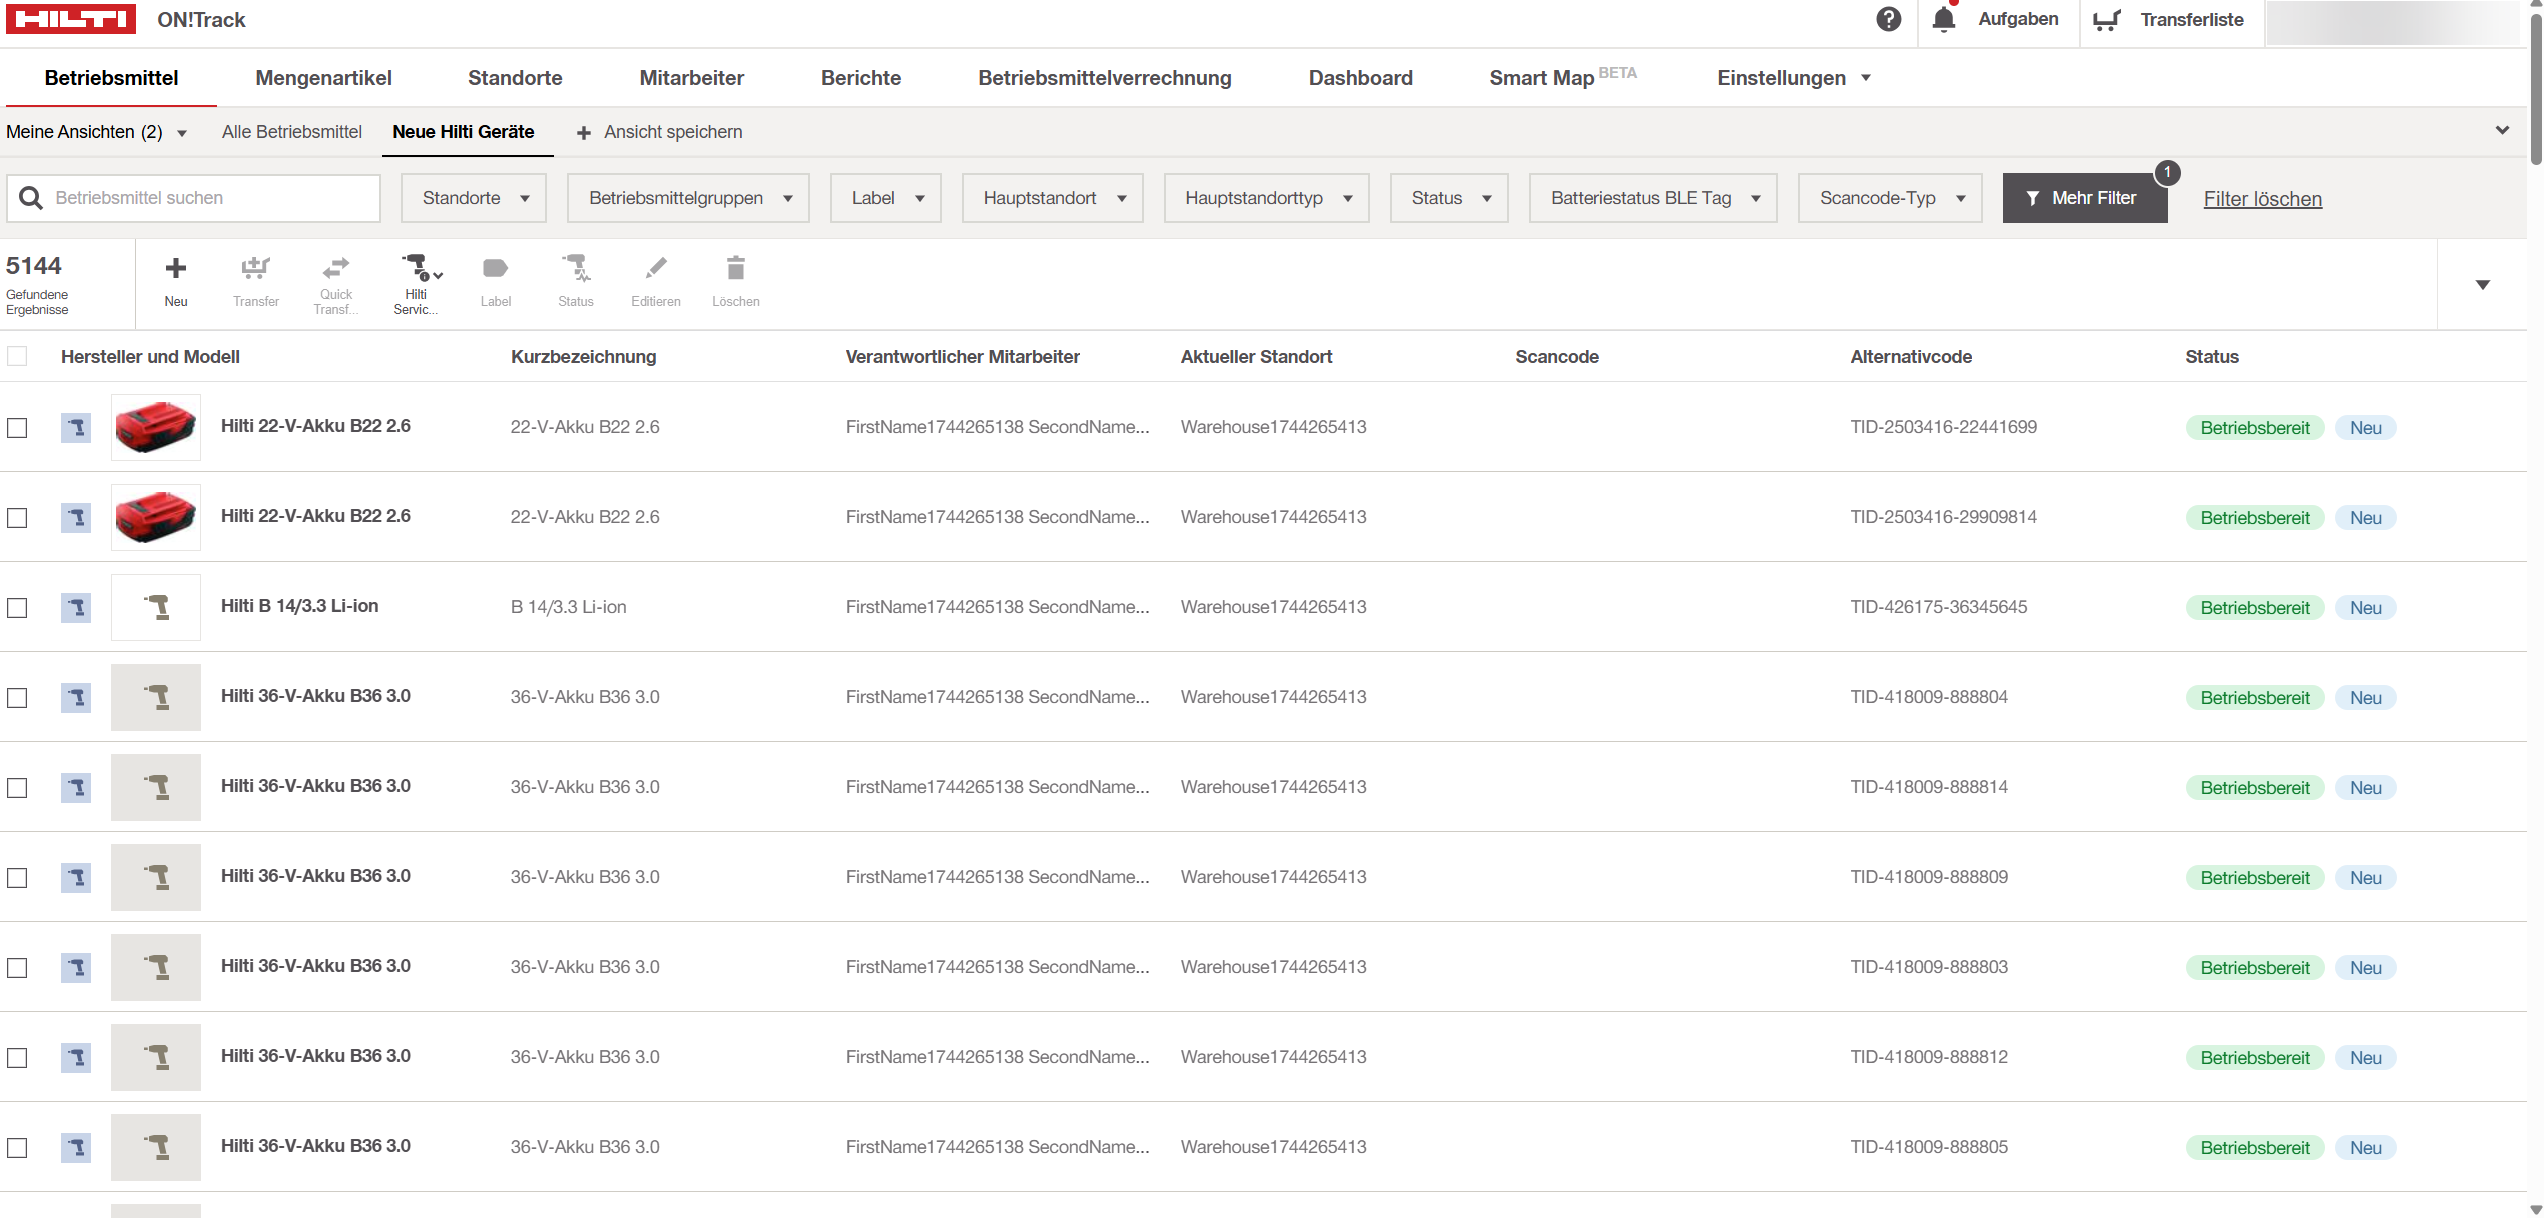Switch to the Mitarbeiter tab
The width and height of the screenshot is (2544, 1218).
[692, 78]
